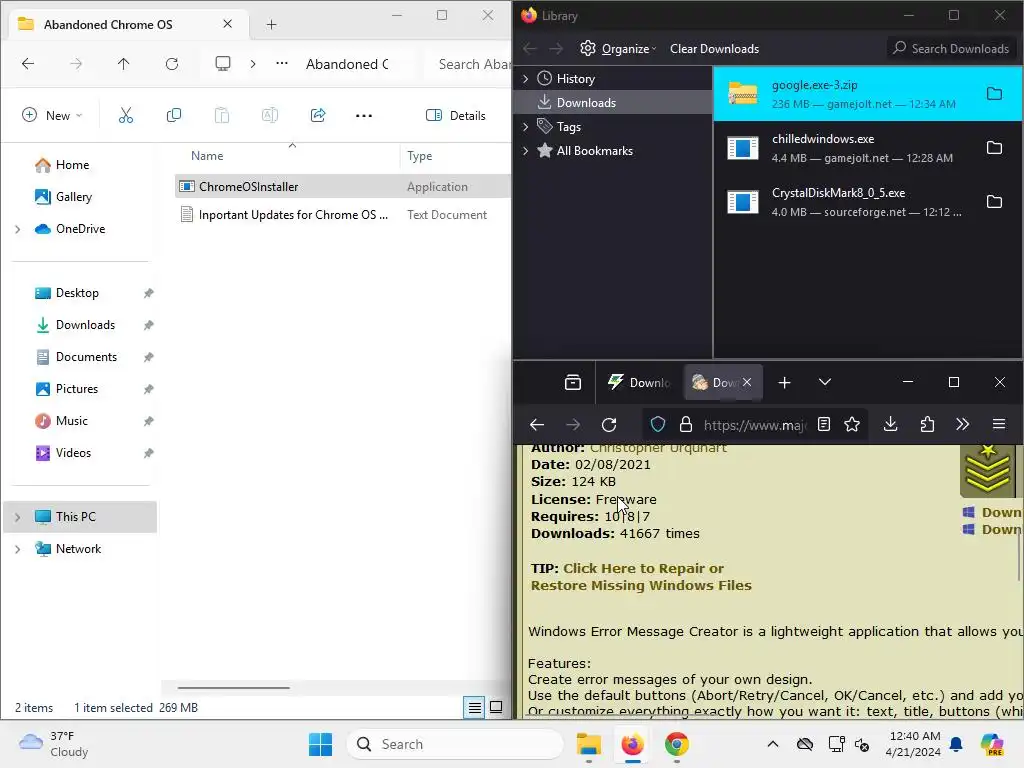Open Firefox list all tabs dropdown

(x=825, y=383)
